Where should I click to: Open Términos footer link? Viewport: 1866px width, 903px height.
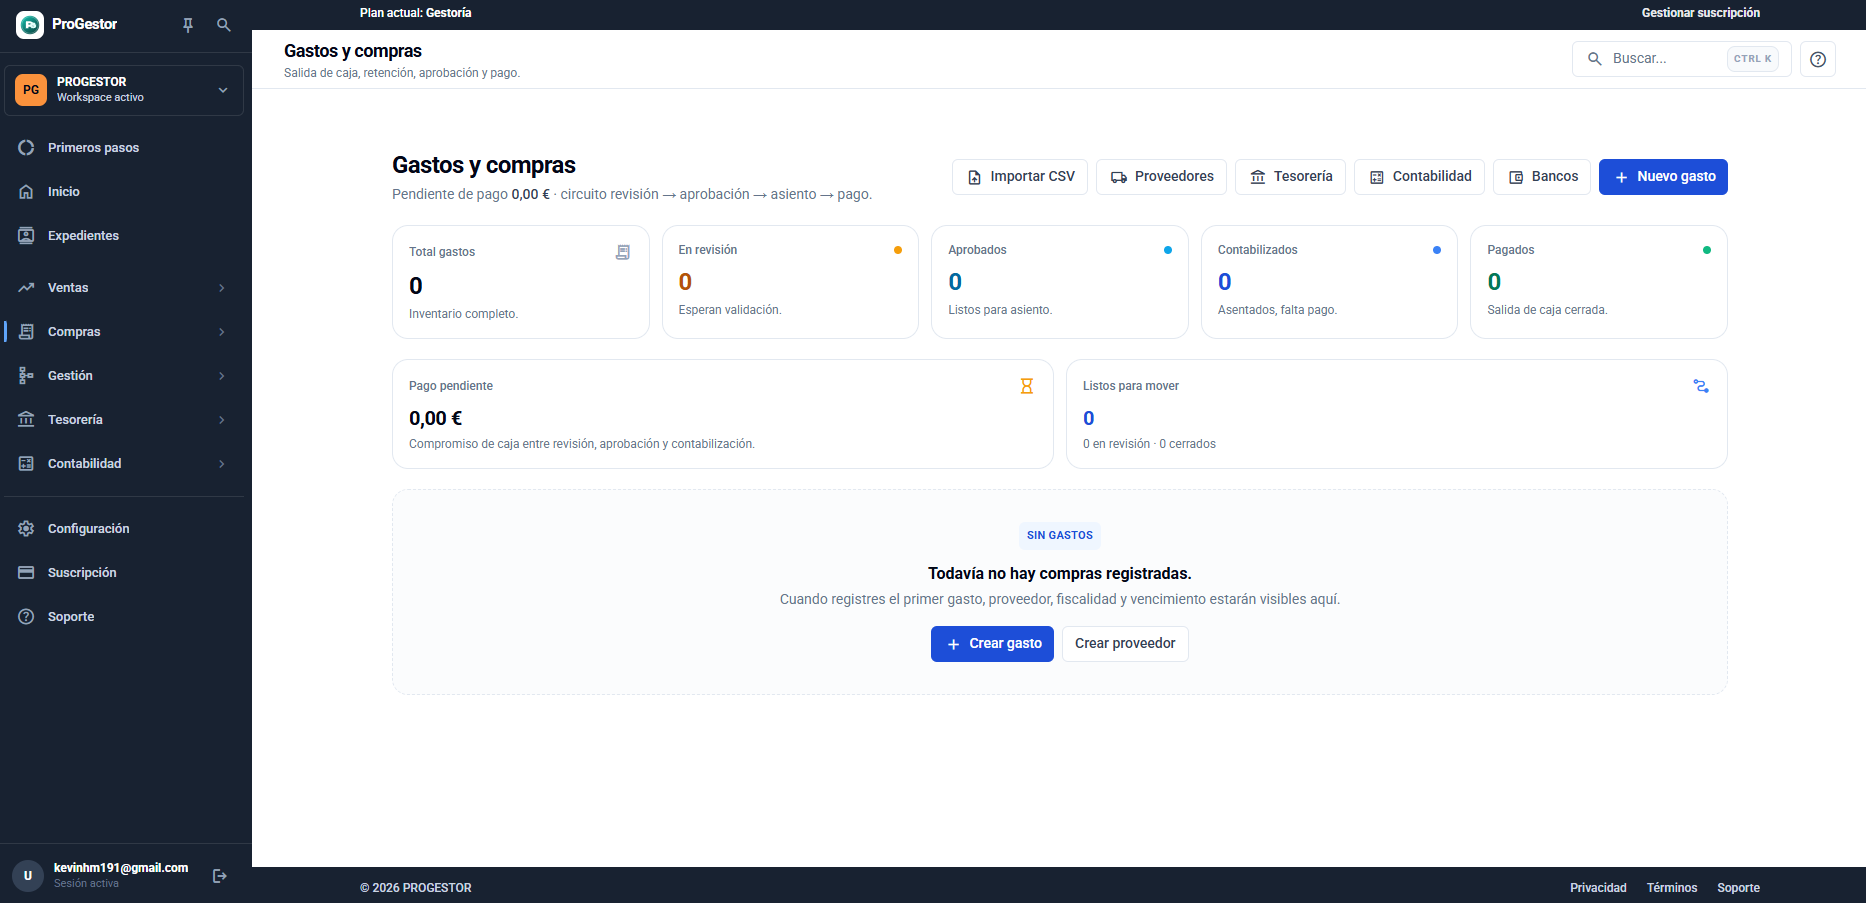coord(1672,888)
